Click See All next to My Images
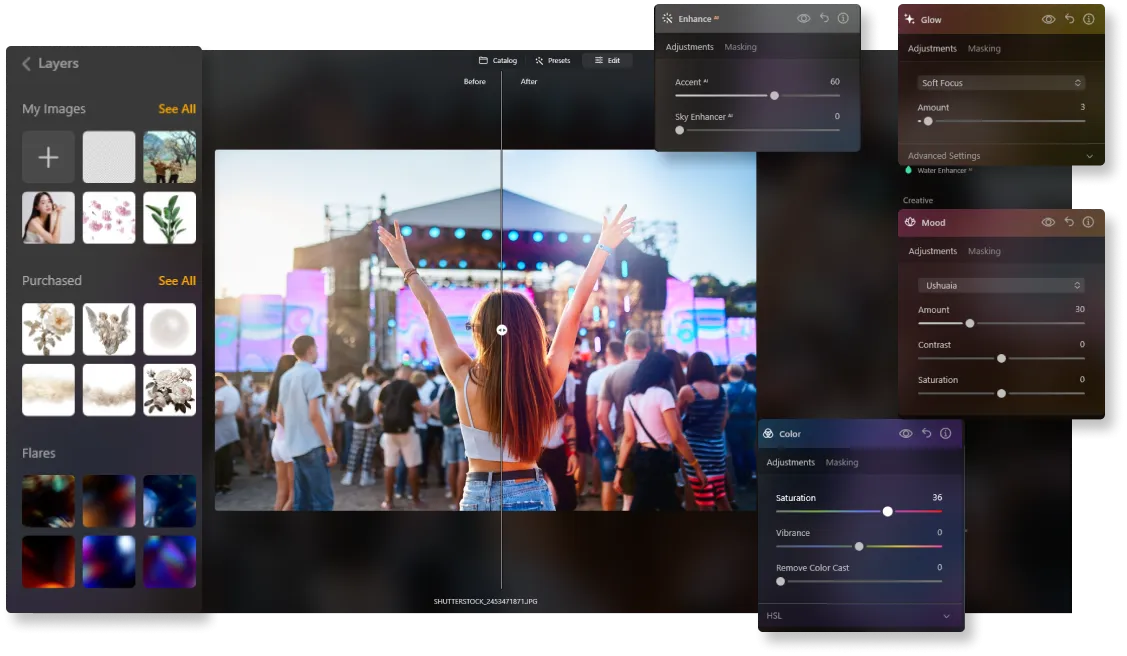Screen dimensions: 1127x656 click(x=177, y=109)
